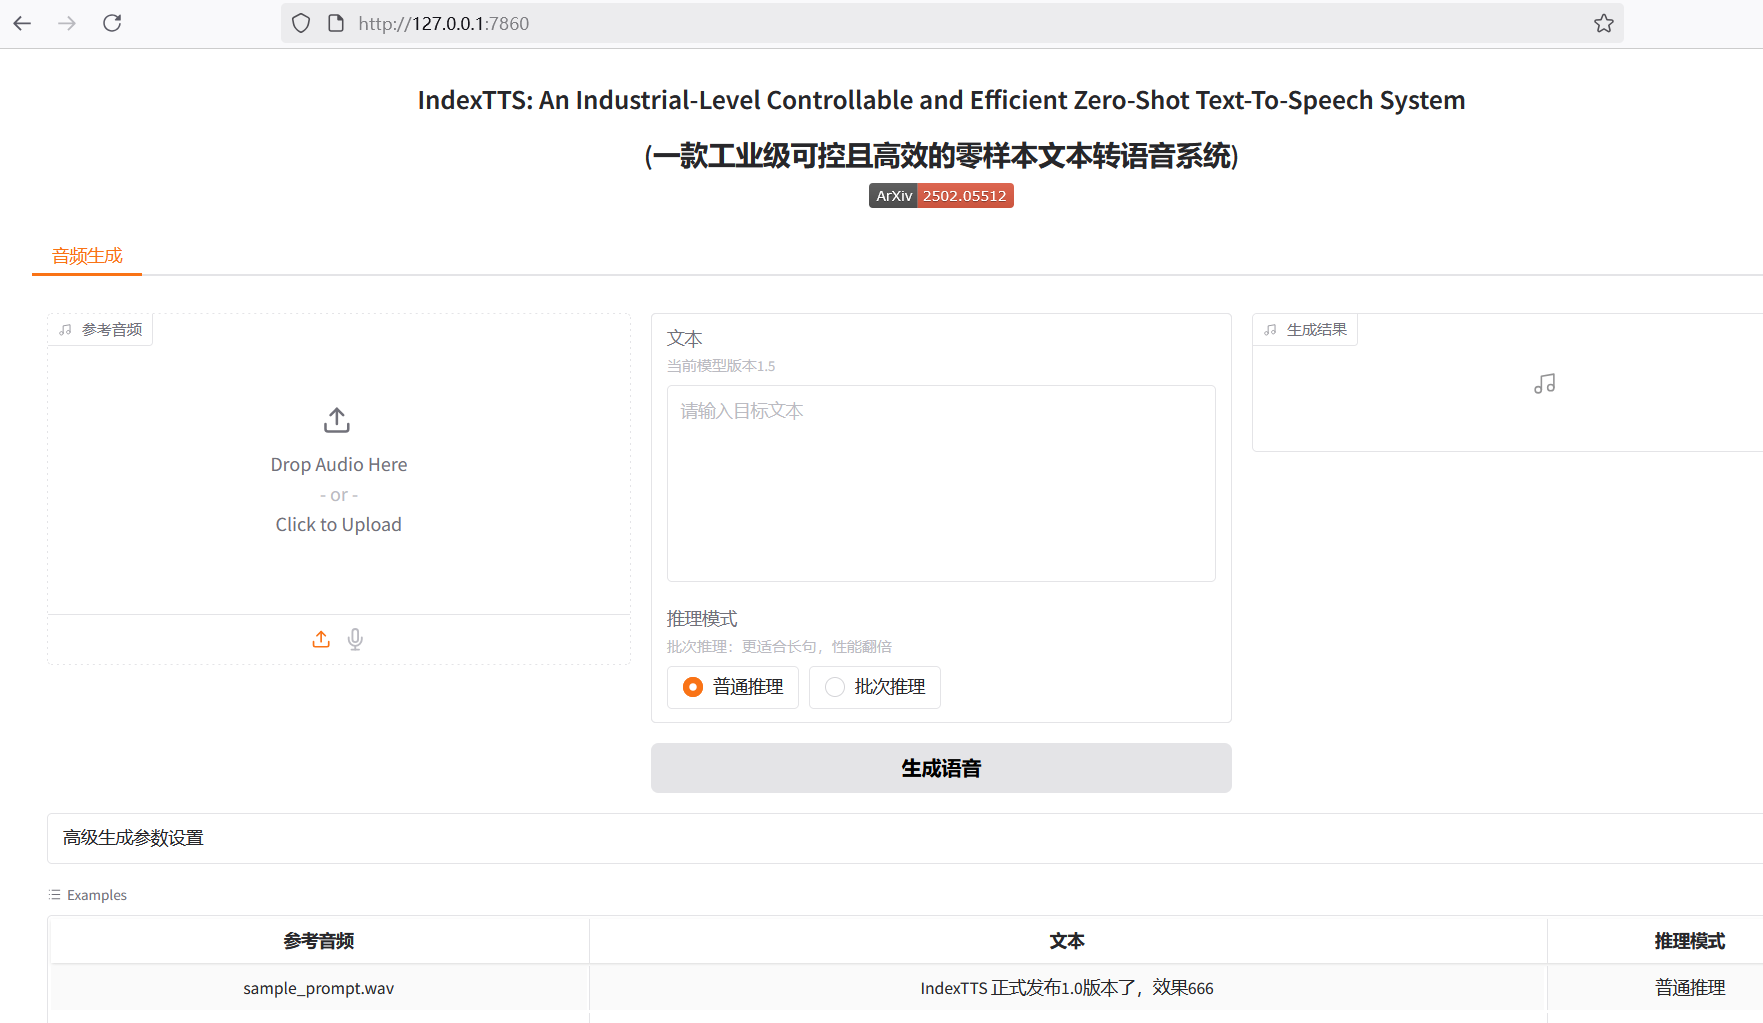The width and height of the screenshot is (1763, 1023).
Task: Click the 普通推理 cell in examples table
Action: (1689, 988)
